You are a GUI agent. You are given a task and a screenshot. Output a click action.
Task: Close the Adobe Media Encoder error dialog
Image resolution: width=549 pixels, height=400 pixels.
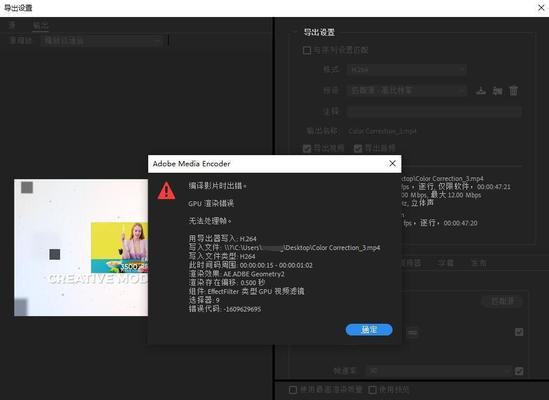[392, 163]
